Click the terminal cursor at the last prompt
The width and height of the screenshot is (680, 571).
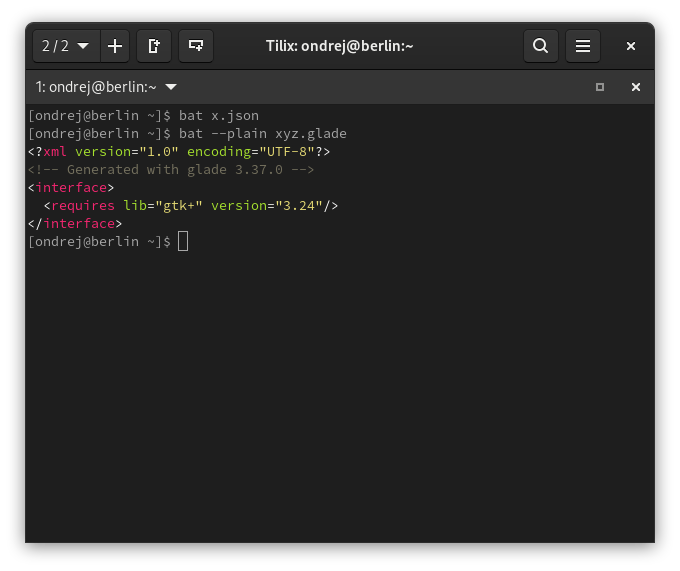[x=183, y=241]
